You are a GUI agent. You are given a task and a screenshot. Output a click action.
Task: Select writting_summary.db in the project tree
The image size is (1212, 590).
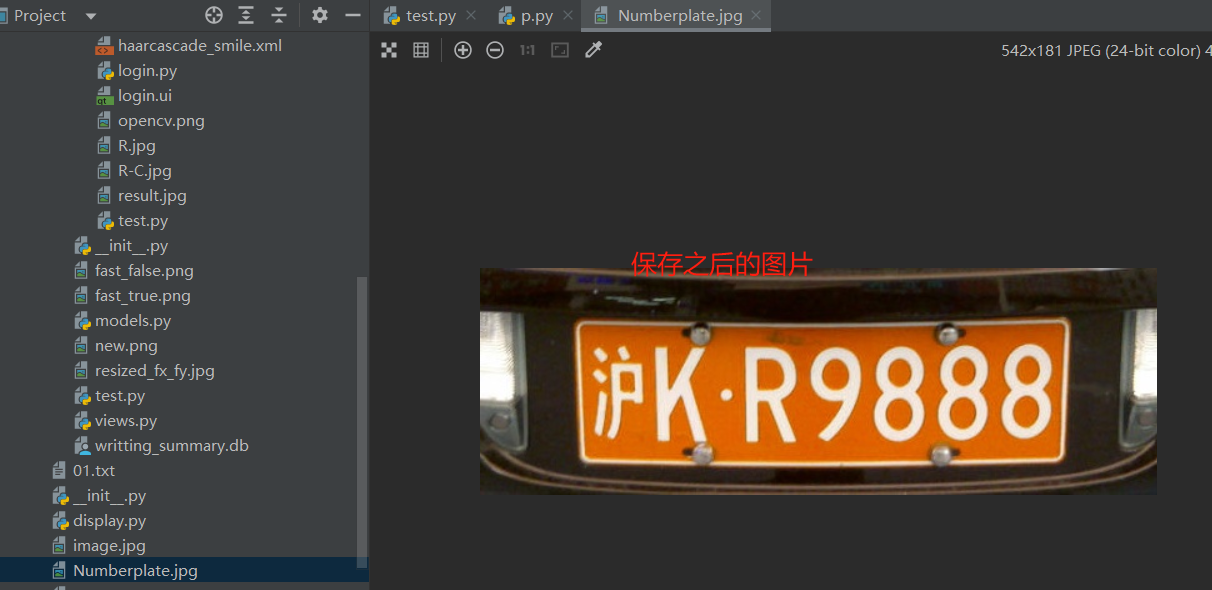click(172, 446)
